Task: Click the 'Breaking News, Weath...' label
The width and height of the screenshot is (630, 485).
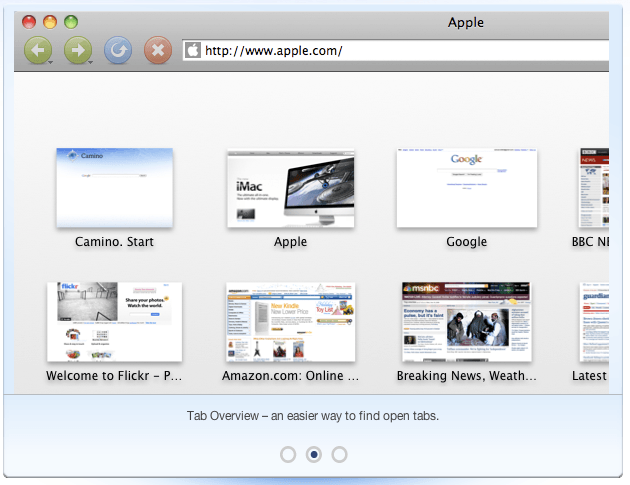Action: 466,375
